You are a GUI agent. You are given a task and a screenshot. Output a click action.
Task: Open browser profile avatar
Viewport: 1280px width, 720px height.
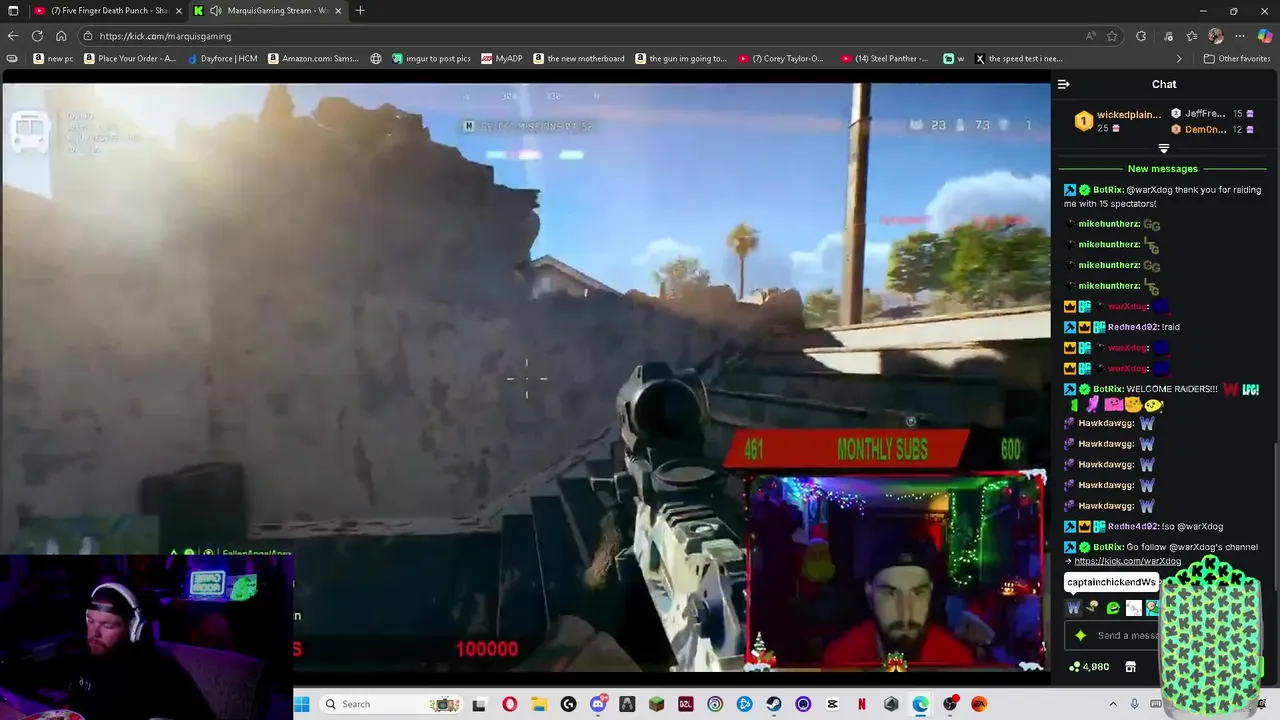(1216, 36)
